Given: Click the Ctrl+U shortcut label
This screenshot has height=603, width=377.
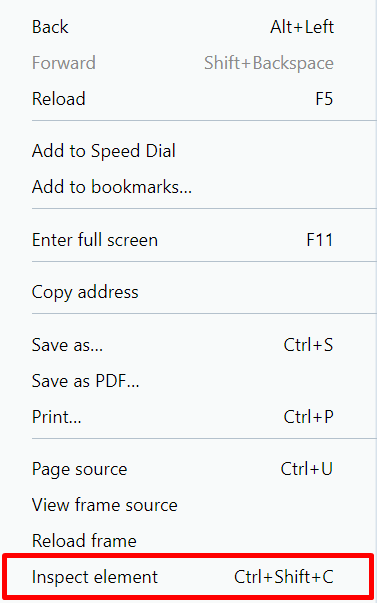Looking at the screenshot, I should (307, 469).
